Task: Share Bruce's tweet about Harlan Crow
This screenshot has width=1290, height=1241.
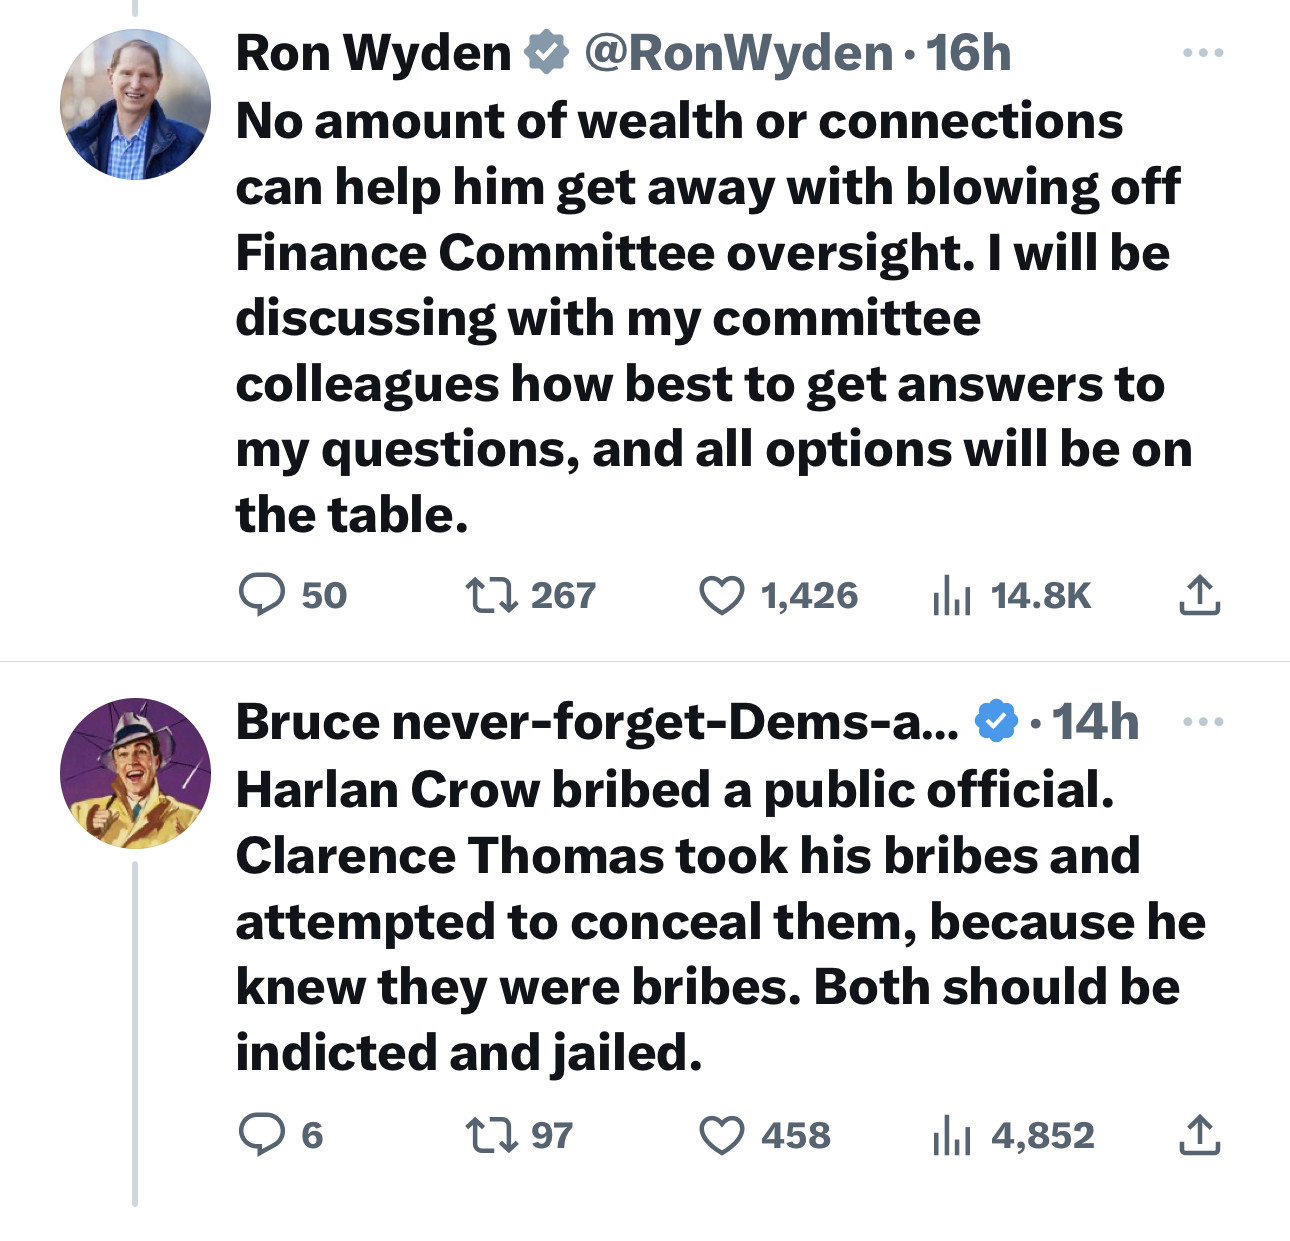Action: pyautogui.click(x=1199, y=1136)
